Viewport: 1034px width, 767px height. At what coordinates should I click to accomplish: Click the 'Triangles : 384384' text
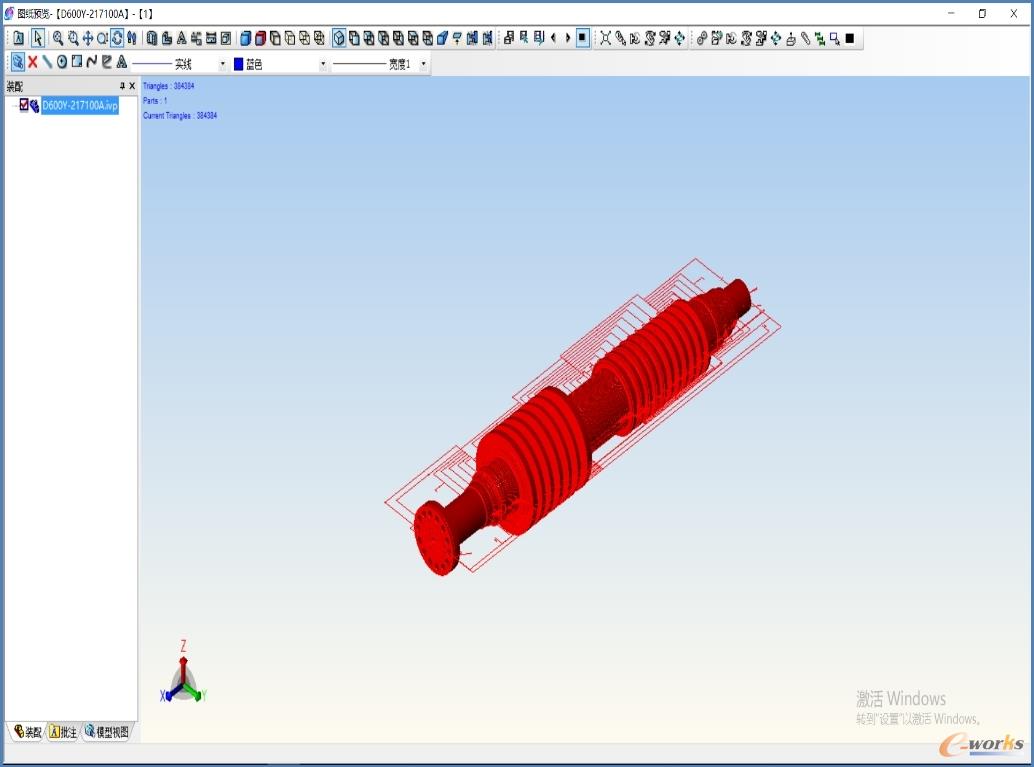[x=168, y=86]
